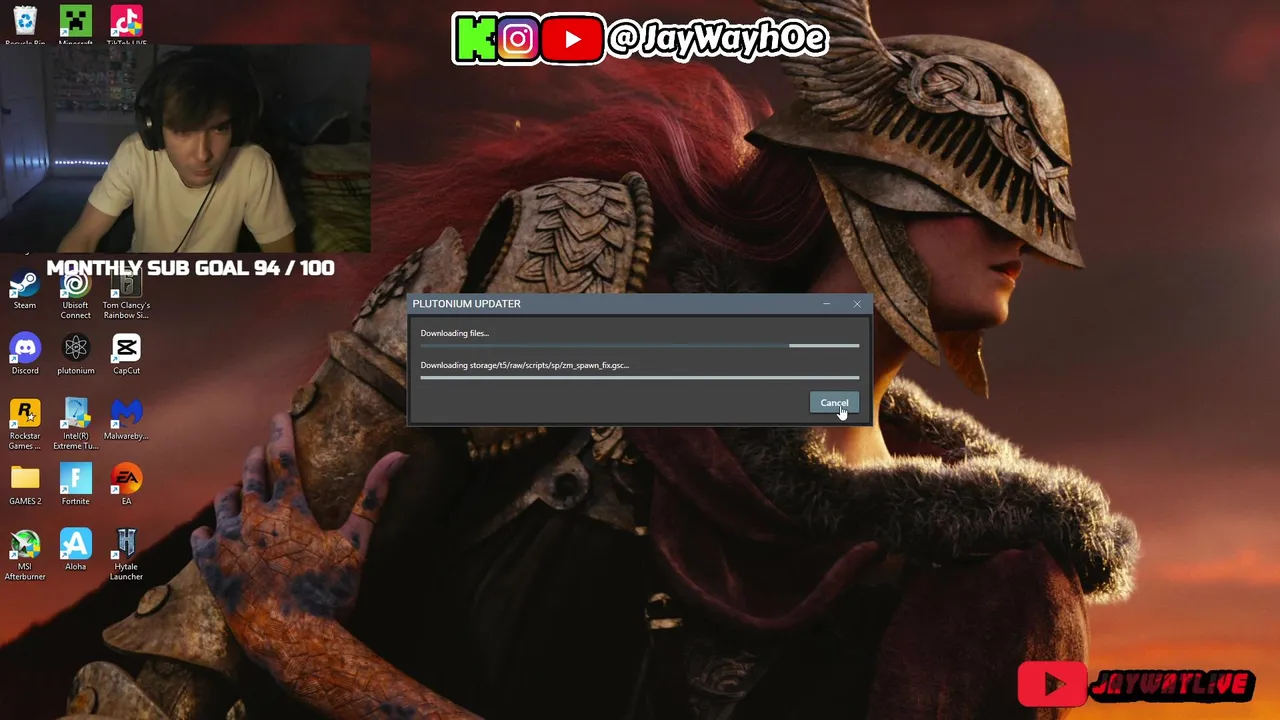Launch the Fortnite desktop shortcut
Screen dimensions: 1280x720
click(75, 485)
